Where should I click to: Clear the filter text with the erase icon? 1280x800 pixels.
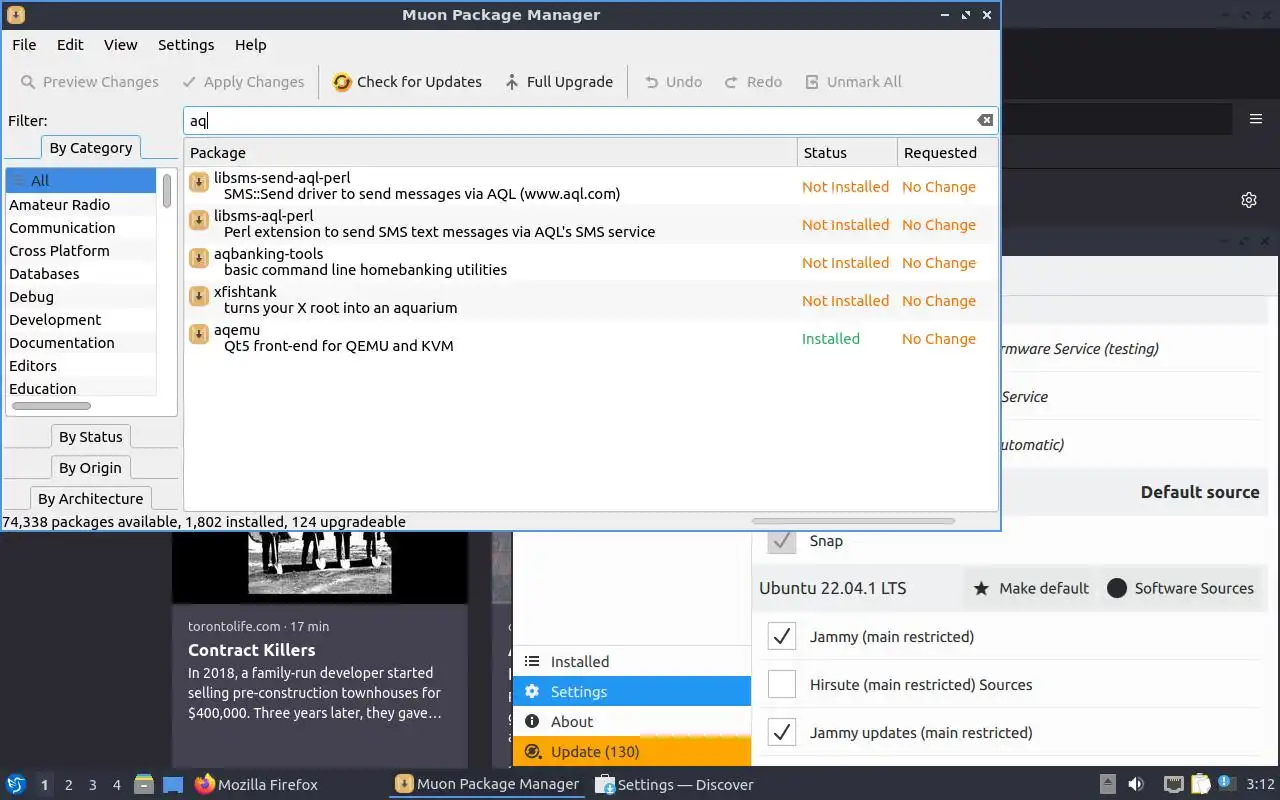985,120
